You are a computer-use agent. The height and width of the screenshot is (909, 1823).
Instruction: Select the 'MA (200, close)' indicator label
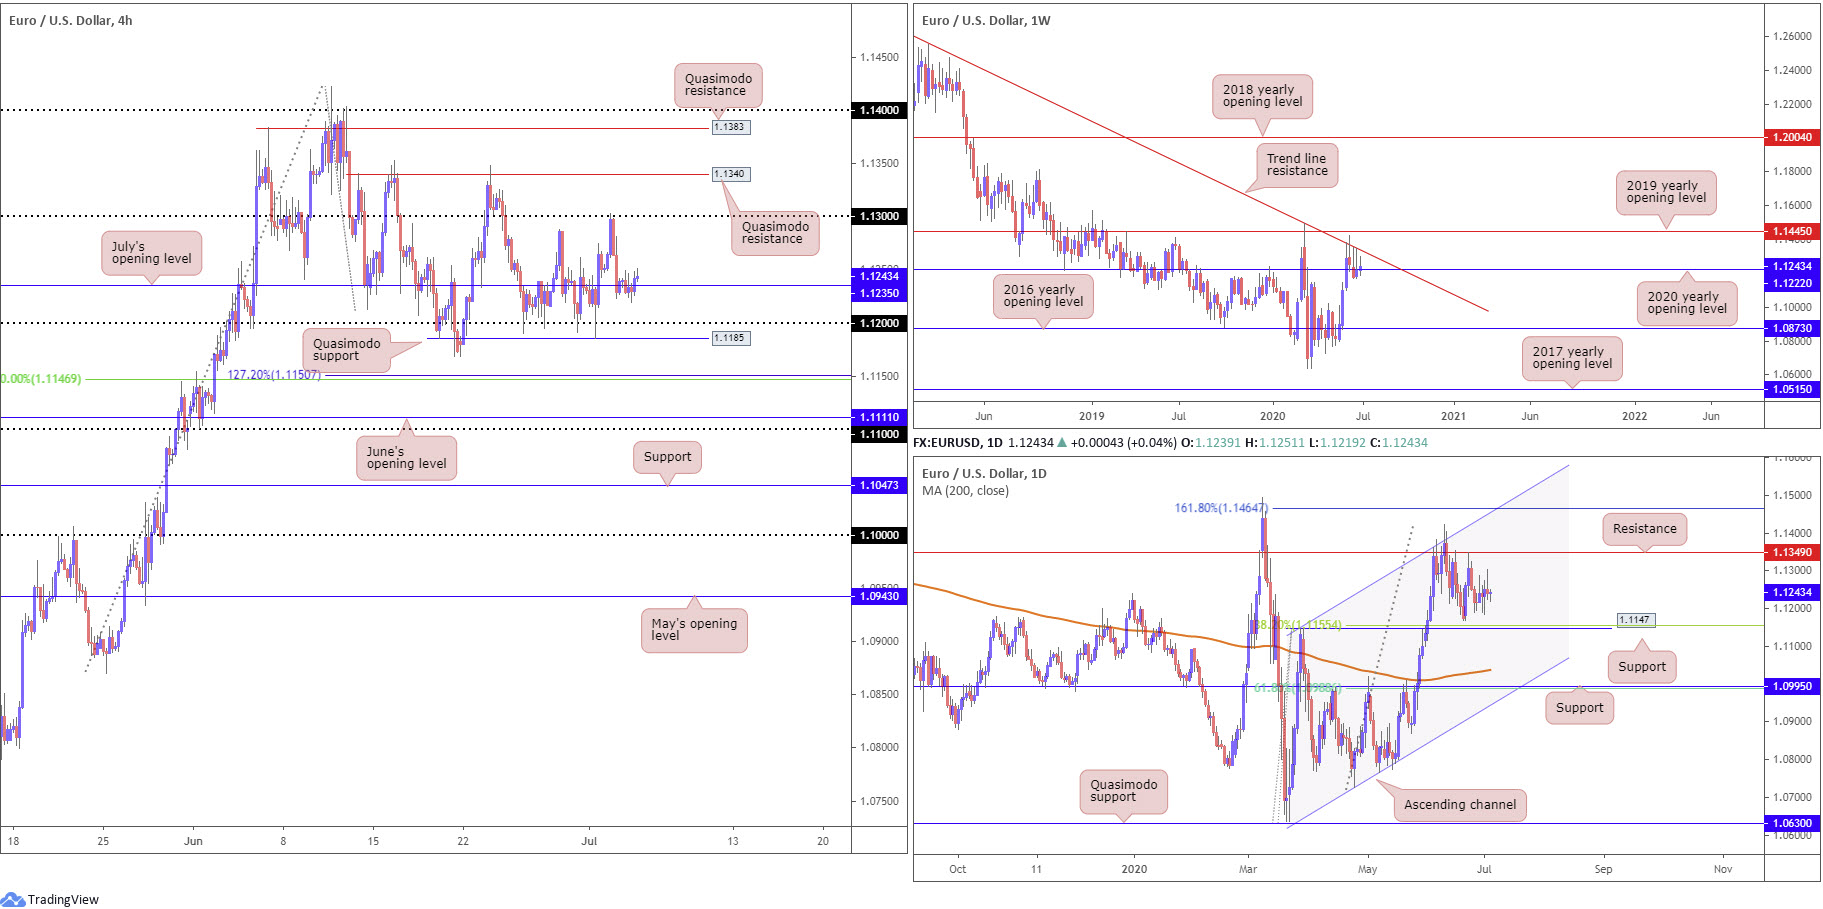[965, 490]
